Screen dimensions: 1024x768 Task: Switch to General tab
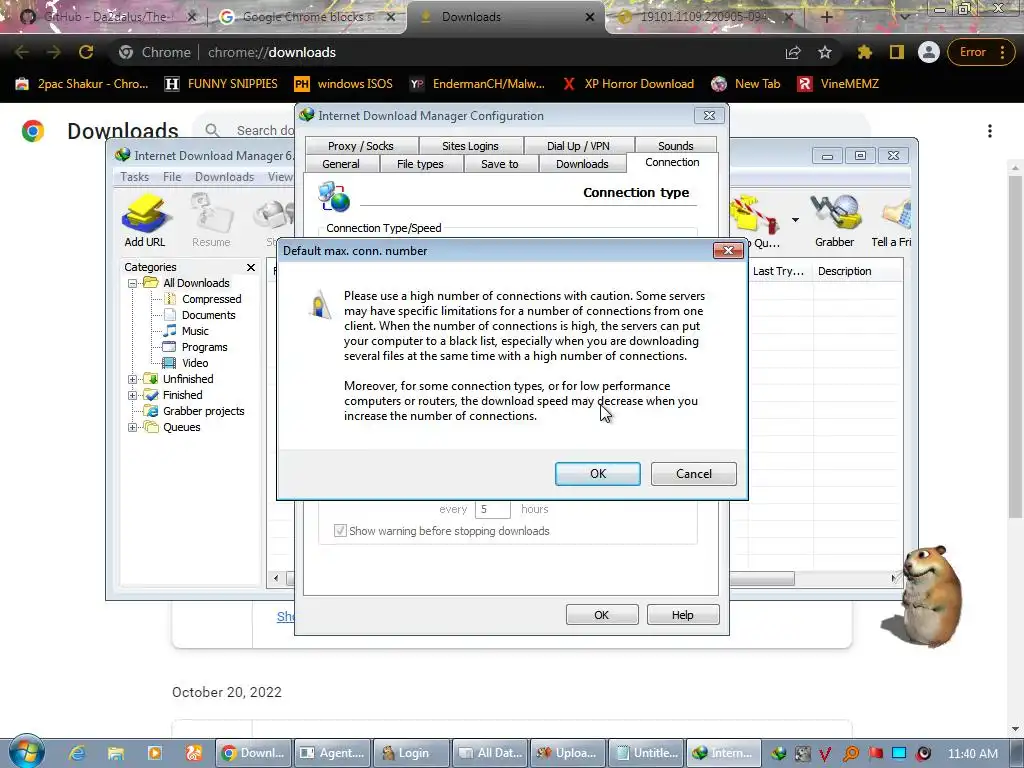click(x=341, y=164)
